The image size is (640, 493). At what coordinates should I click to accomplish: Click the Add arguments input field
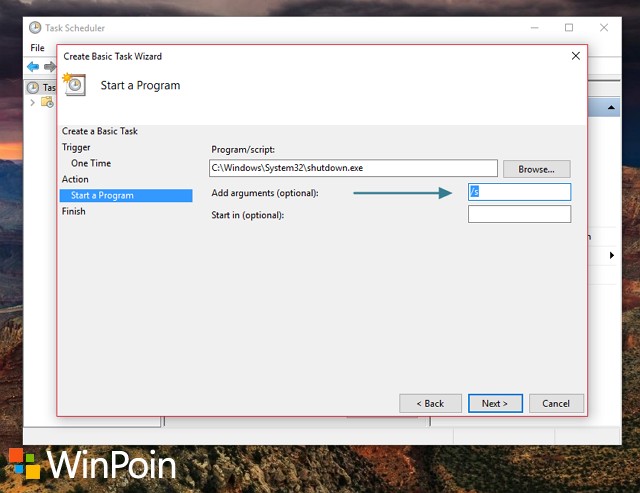[x=519, y=191]
